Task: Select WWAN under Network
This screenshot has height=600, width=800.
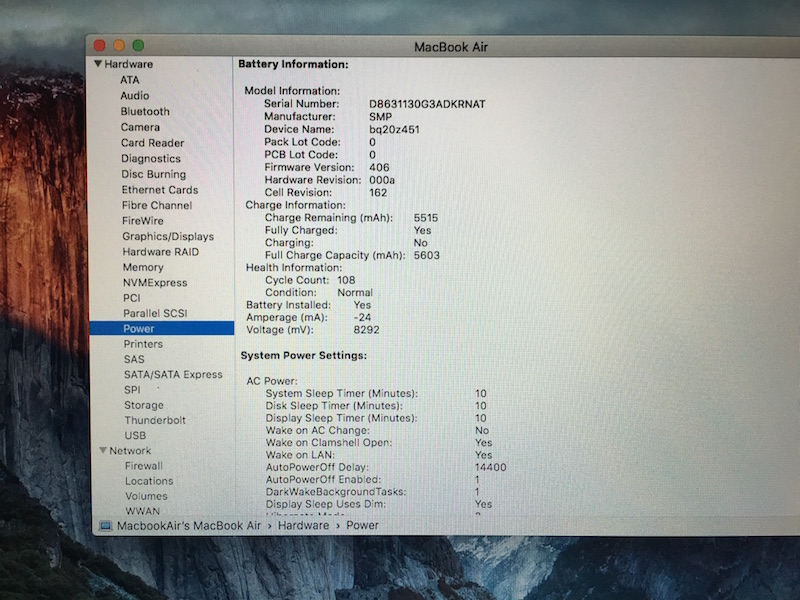Action: coord(142,510)
